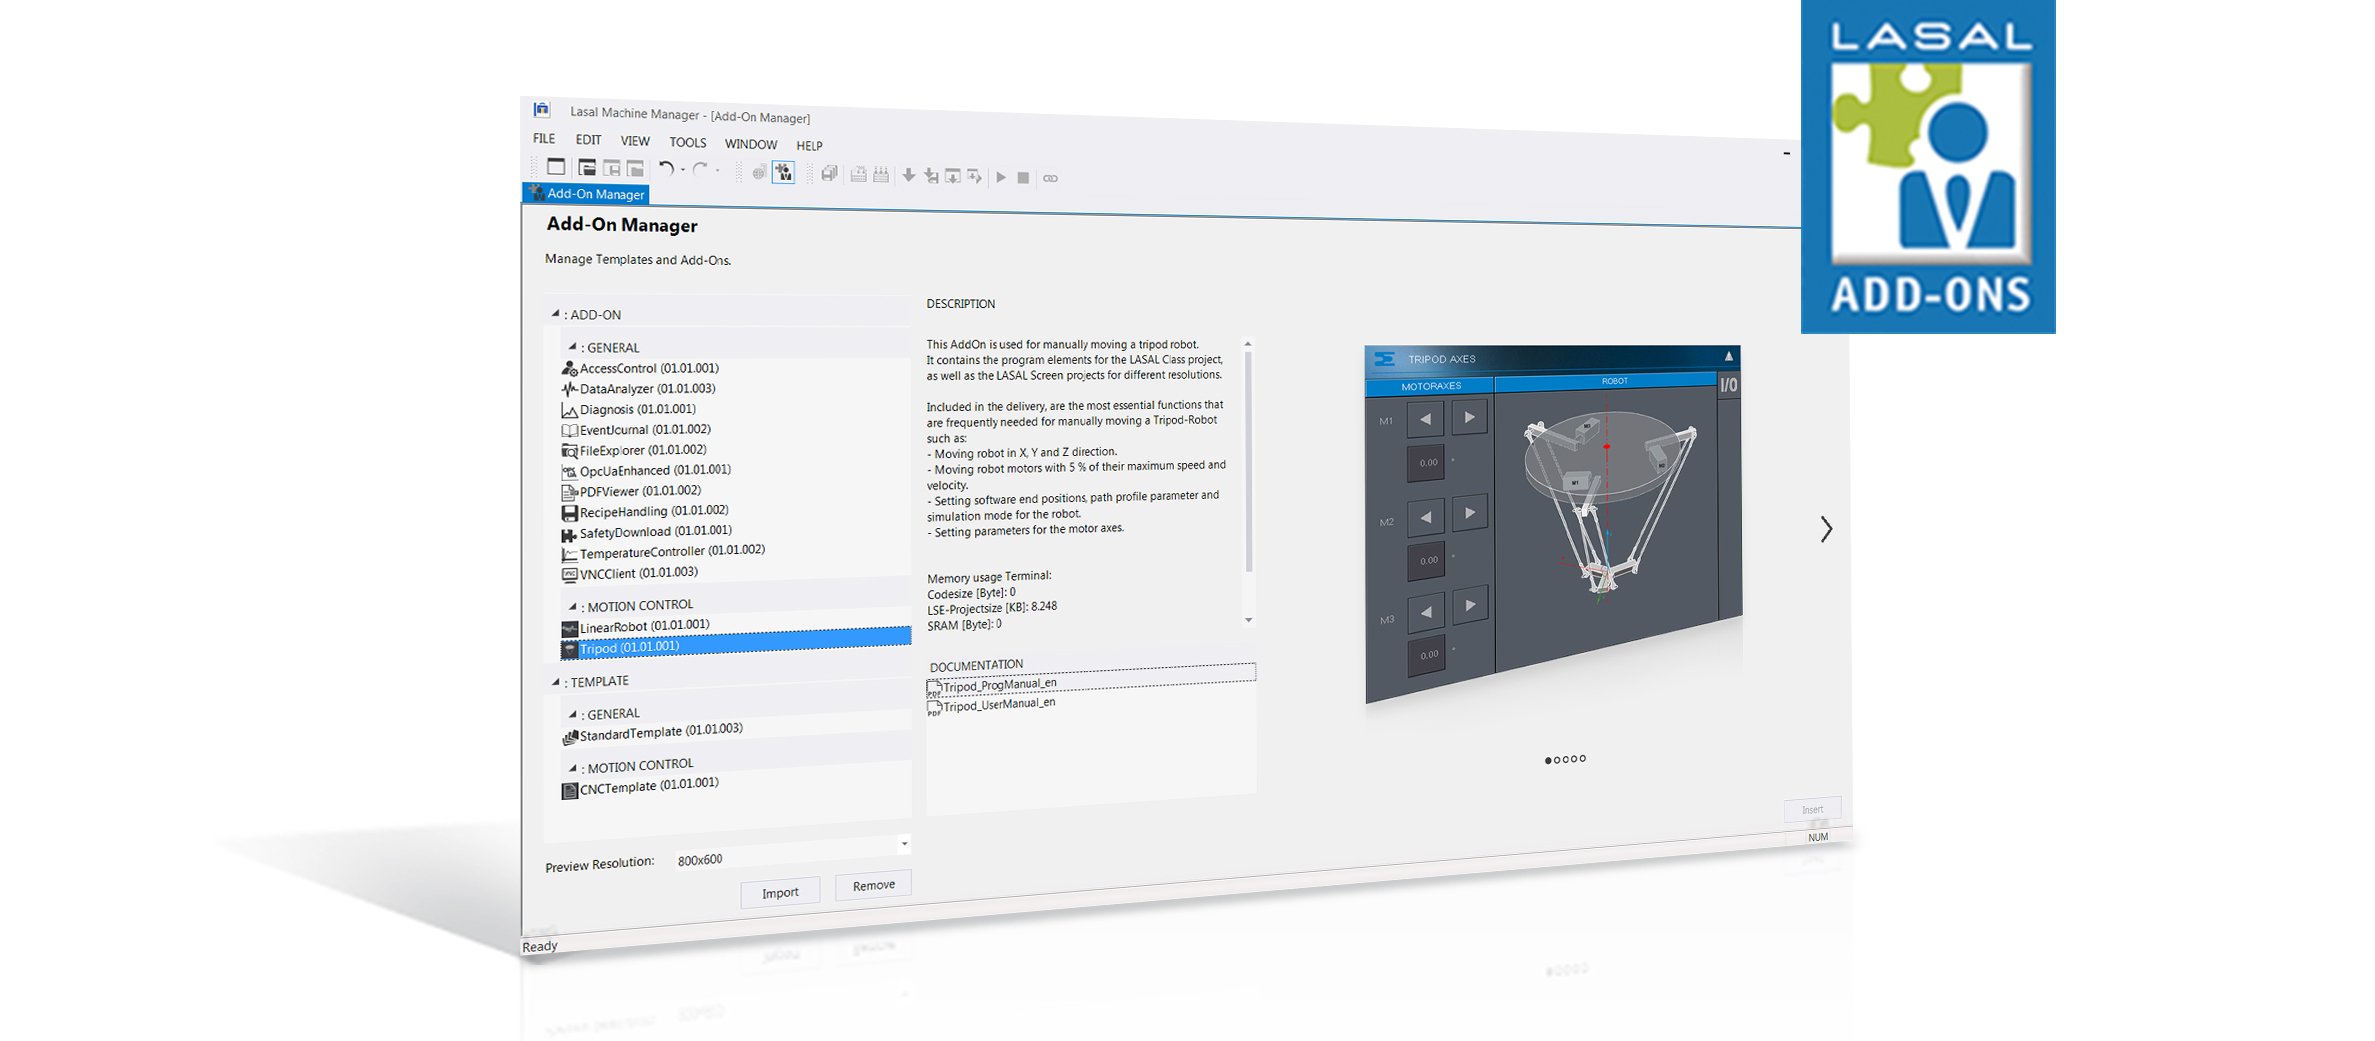Open the Redo history dropdown arrow
The image size is (2375, 1041).
point(717,171)
